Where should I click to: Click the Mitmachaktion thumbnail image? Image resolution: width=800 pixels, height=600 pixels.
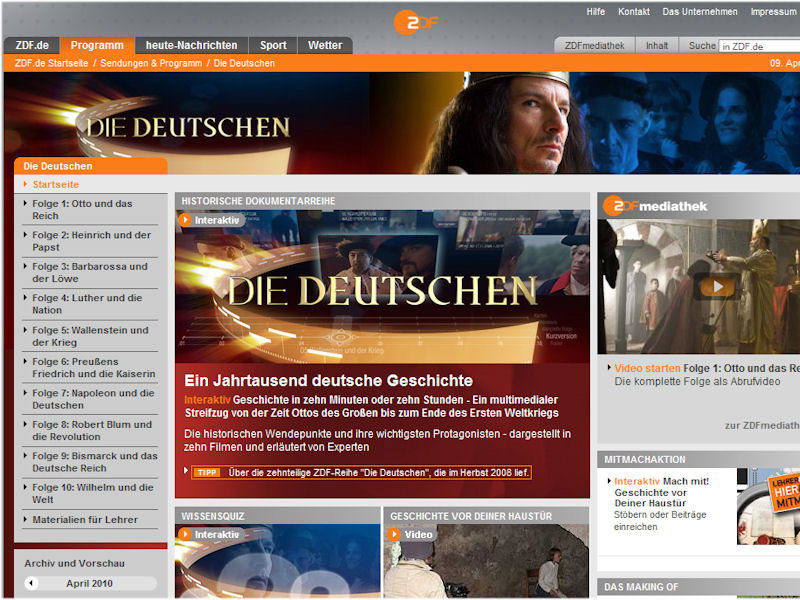click(x=768, y=506)
